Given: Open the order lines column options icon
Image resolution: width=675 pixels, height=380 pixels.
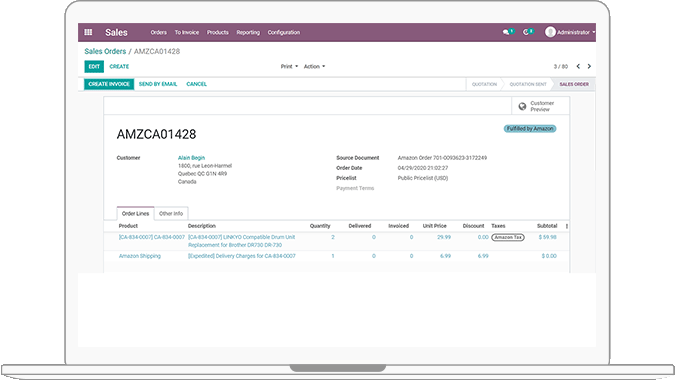Looking at the screenshot, I should [567, 226].
